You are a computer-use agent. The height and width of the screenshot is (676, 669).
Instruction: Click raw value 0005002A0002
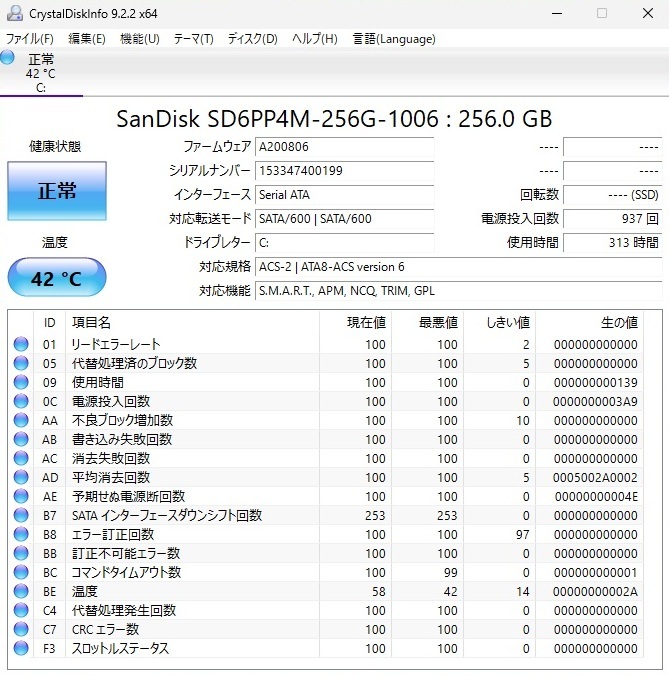click(595, 477)
